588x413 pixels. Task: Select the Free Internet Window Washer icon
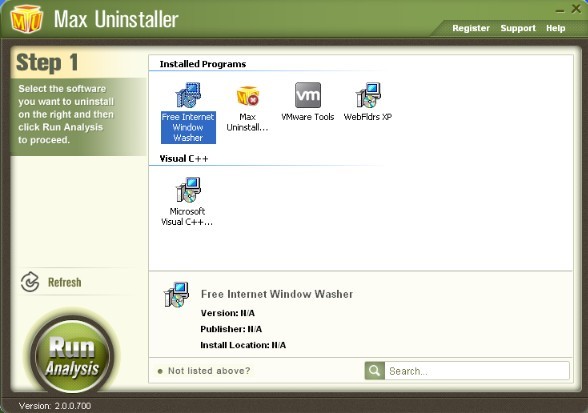188,95
